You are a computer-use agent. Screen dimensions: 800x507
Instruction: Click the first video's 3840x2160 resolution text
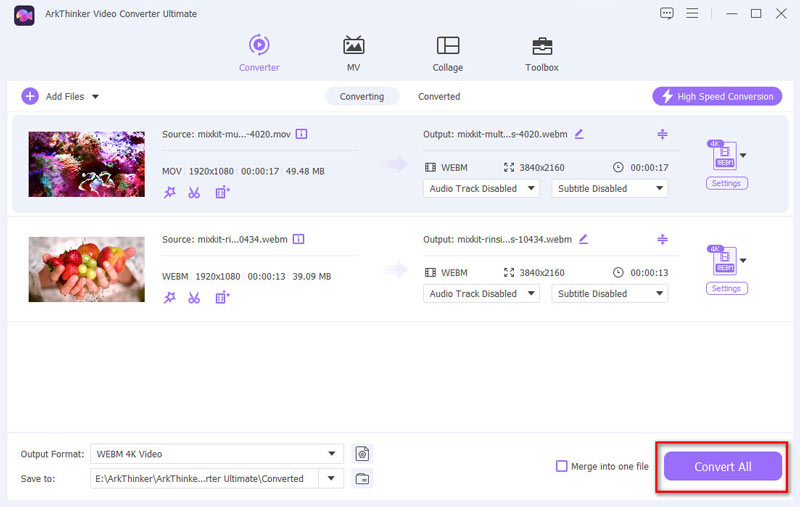(542, 167)
